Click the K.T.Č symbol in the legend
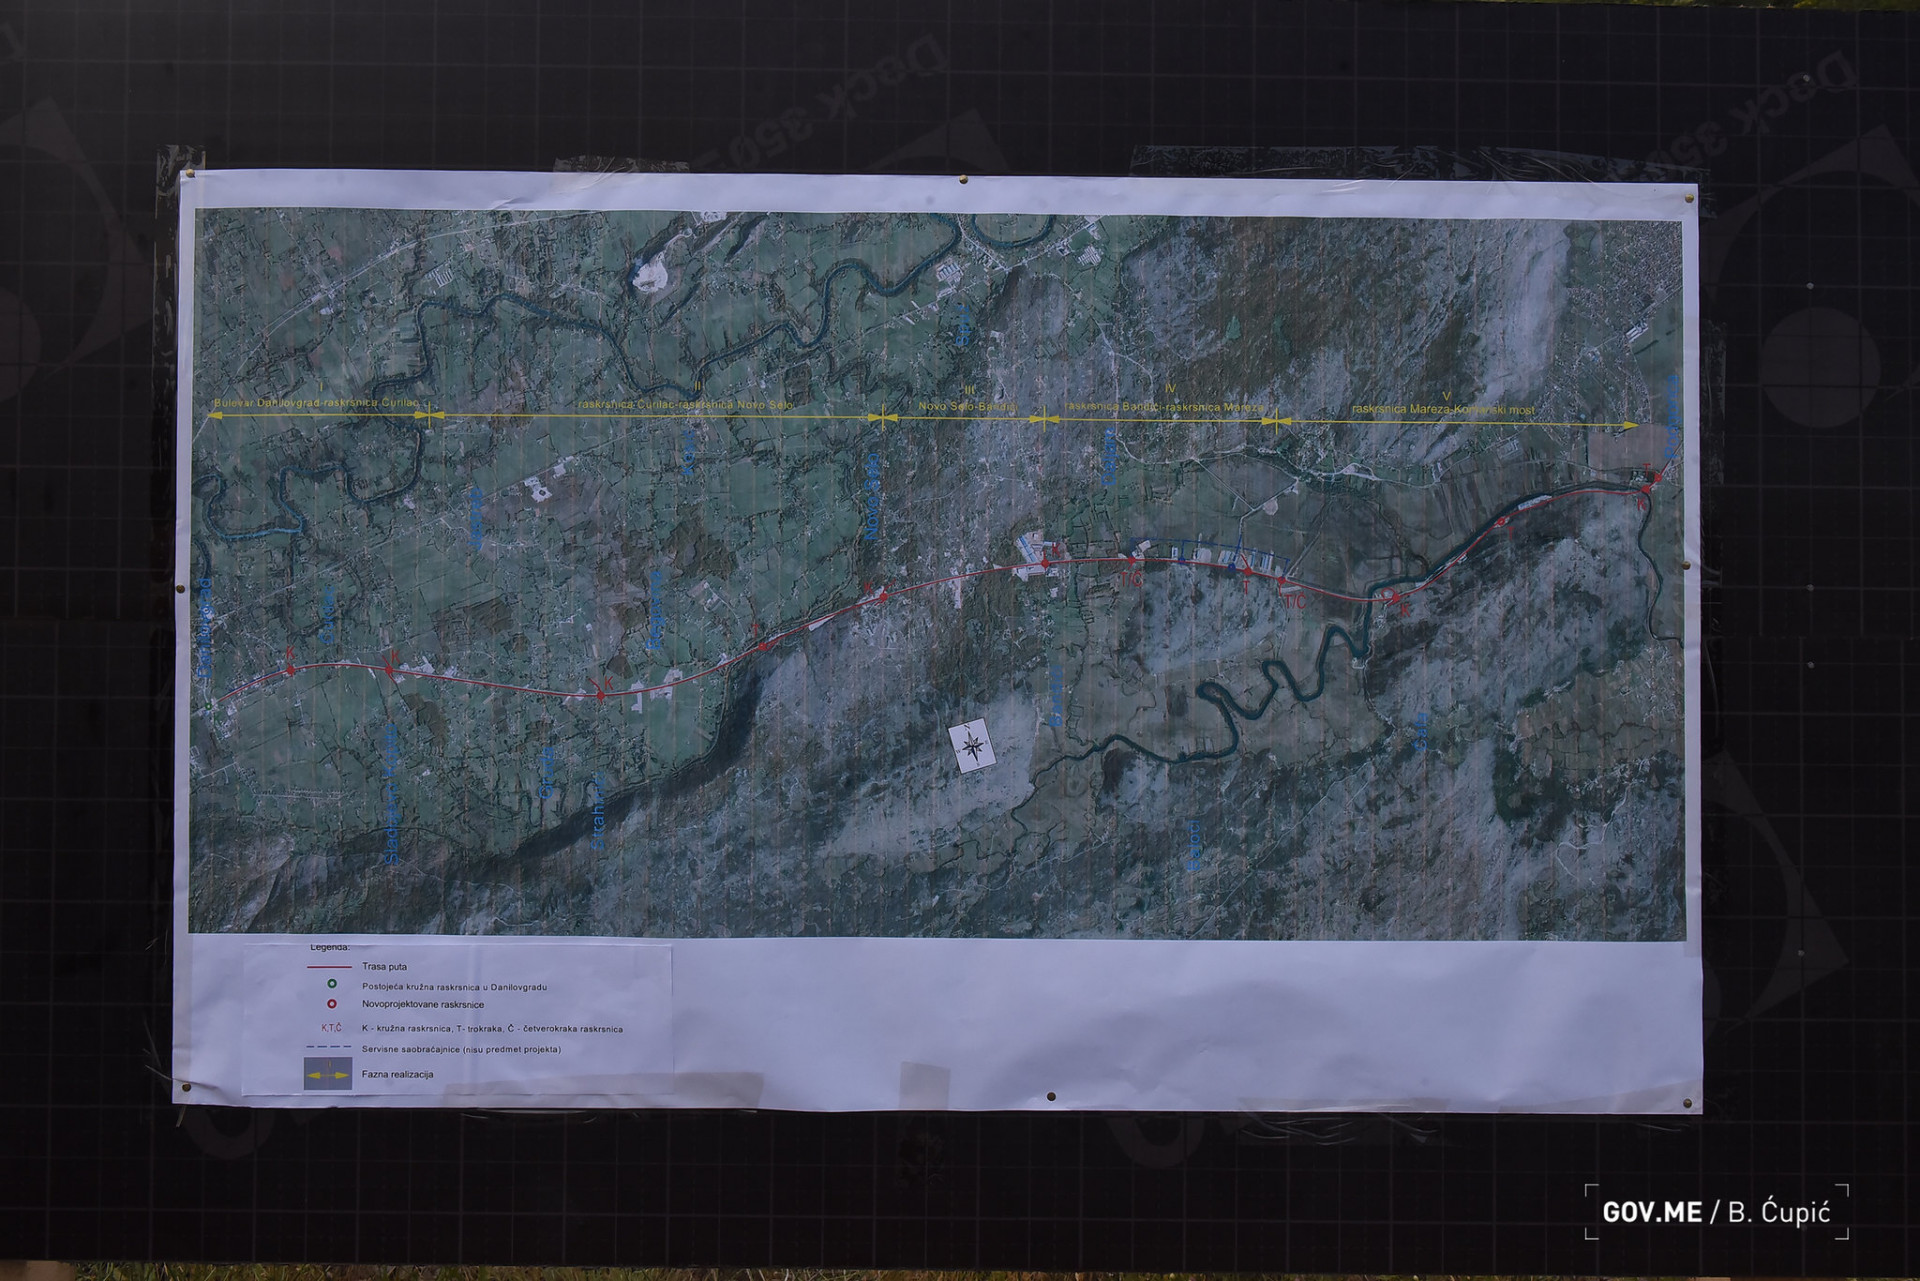This screenshot has width=1920, height=1281. [x=333, y=1028]
